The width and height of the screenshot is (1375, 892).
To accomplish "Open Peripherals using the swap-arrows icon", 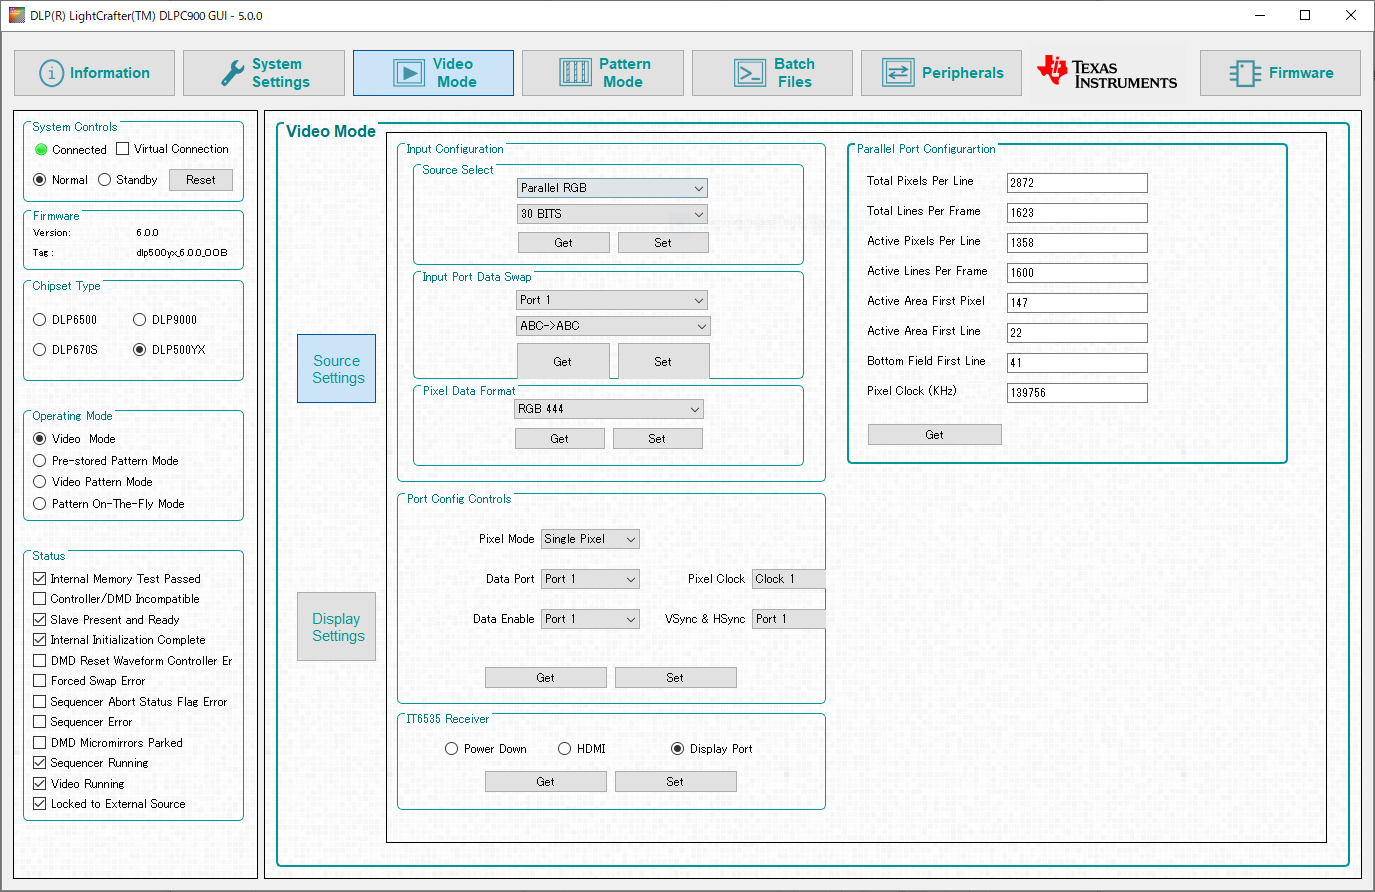I will (941, 73).
